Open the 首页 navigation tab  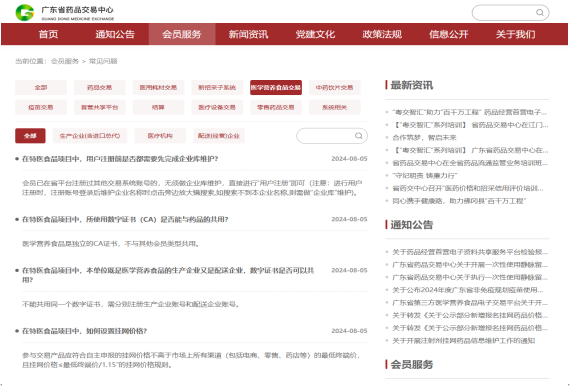pyautogui.click(x=48, y=34)
